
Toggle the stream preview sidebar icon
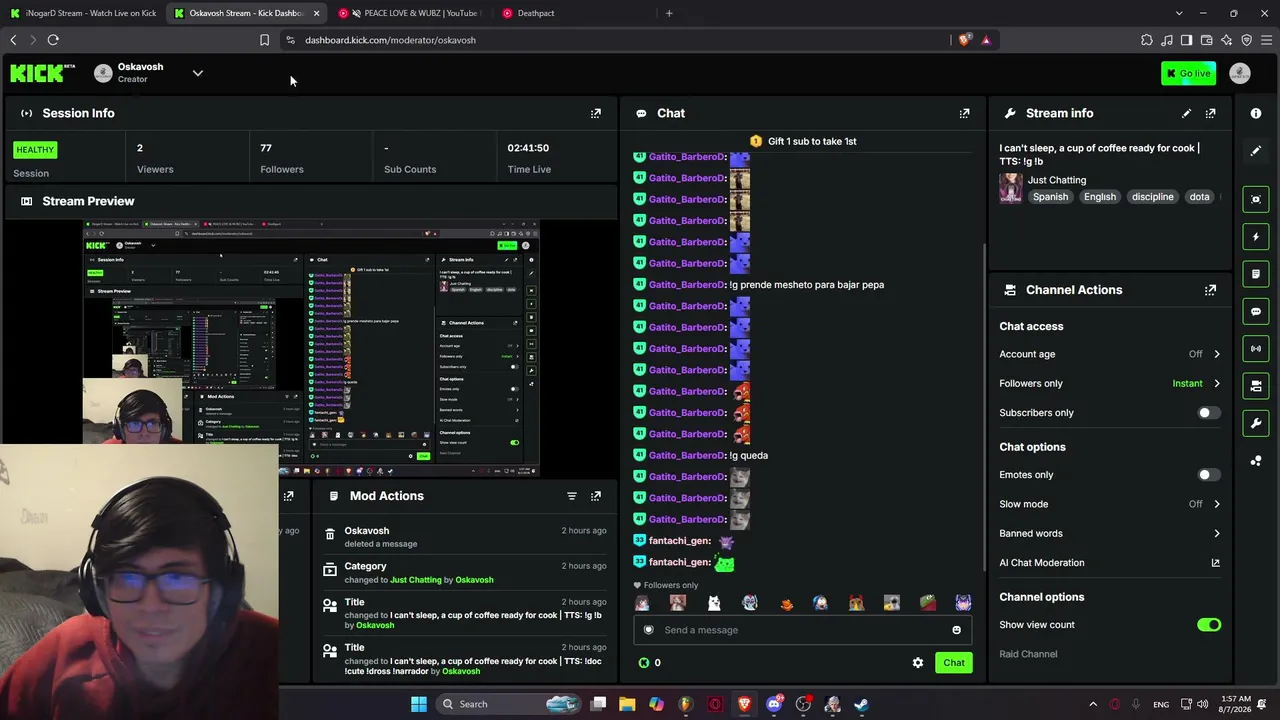[1256, 199]
